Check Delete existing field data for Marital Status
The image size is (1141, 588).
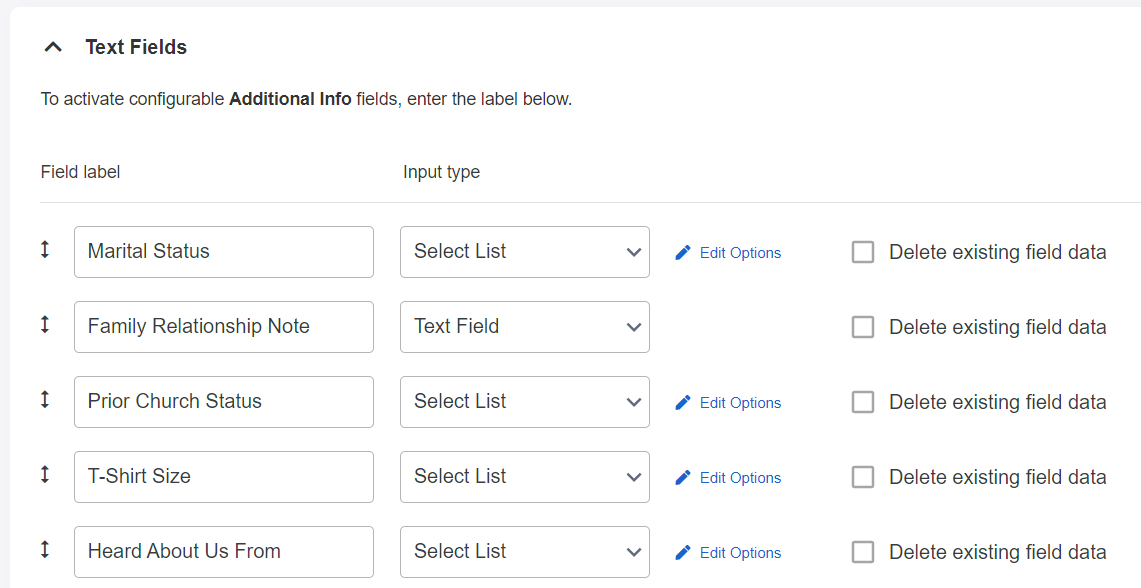[863, 253]
